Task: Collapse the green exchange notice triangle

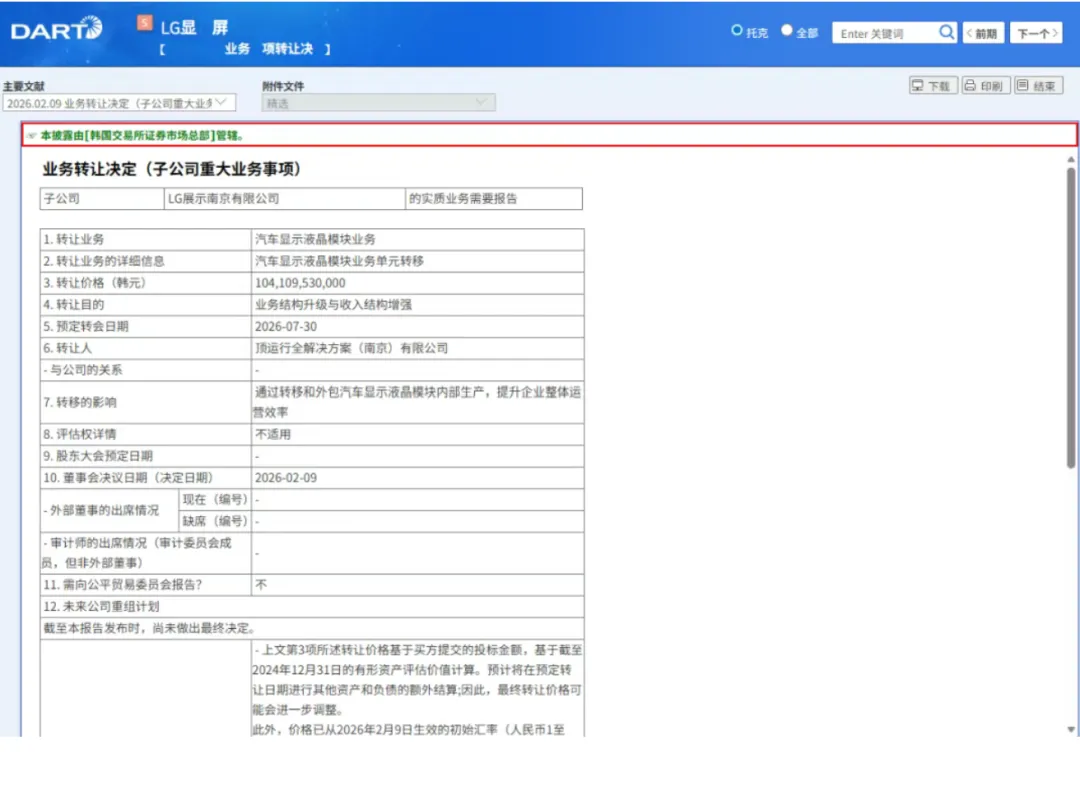Action: [x=32, y=136]
